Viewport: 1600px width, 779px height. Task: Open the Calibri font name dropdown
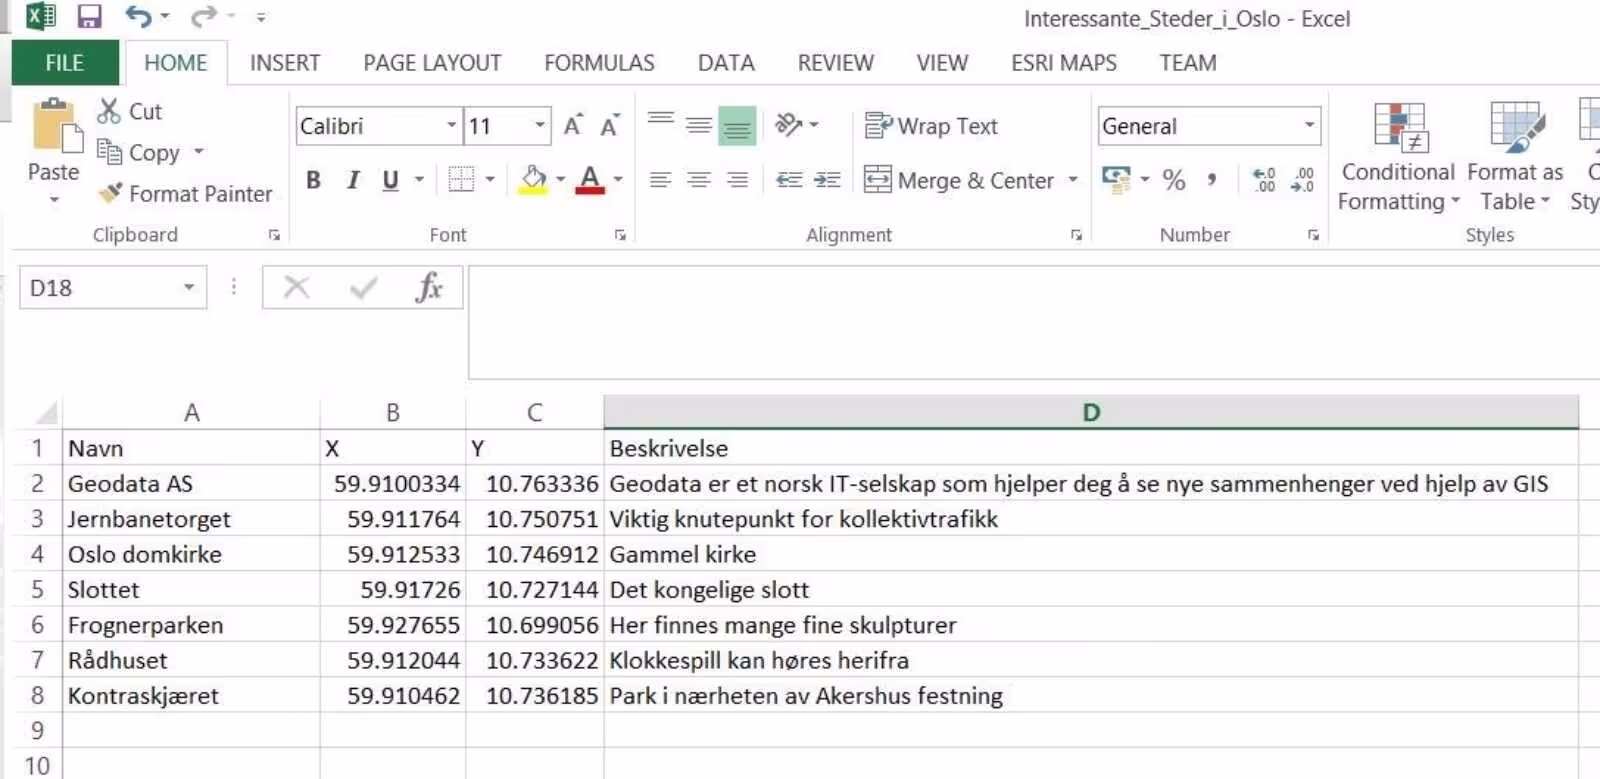point(451,126)
